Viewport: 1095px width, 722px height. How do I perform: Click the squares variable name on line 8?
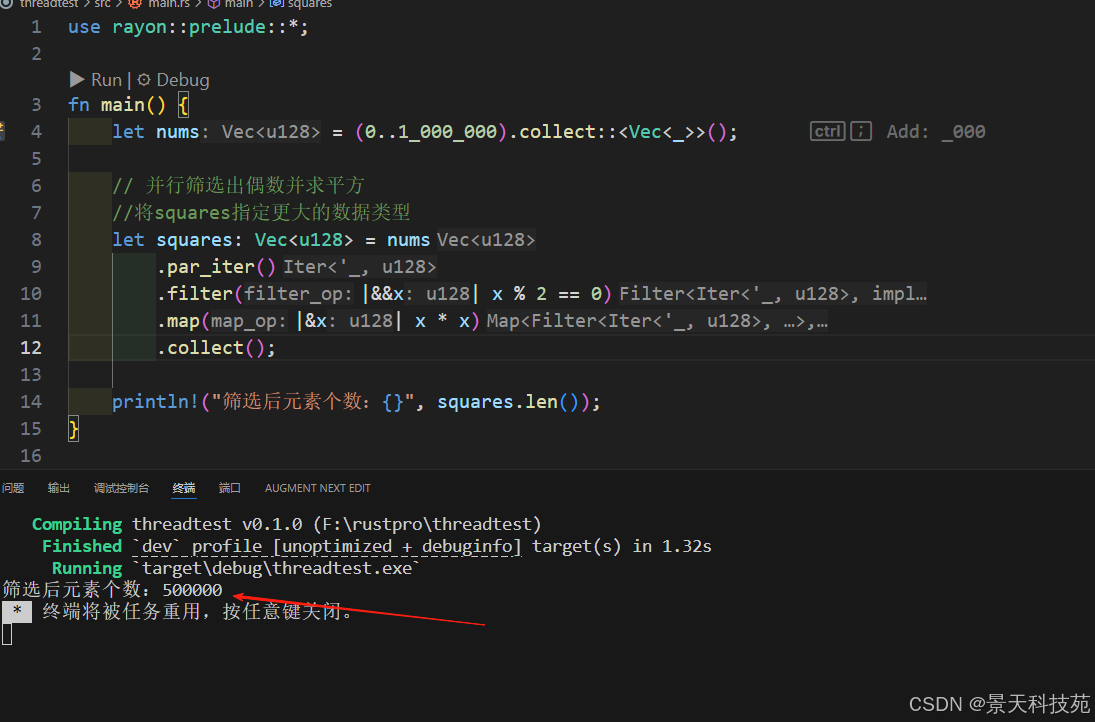click(x=194, y=240)
